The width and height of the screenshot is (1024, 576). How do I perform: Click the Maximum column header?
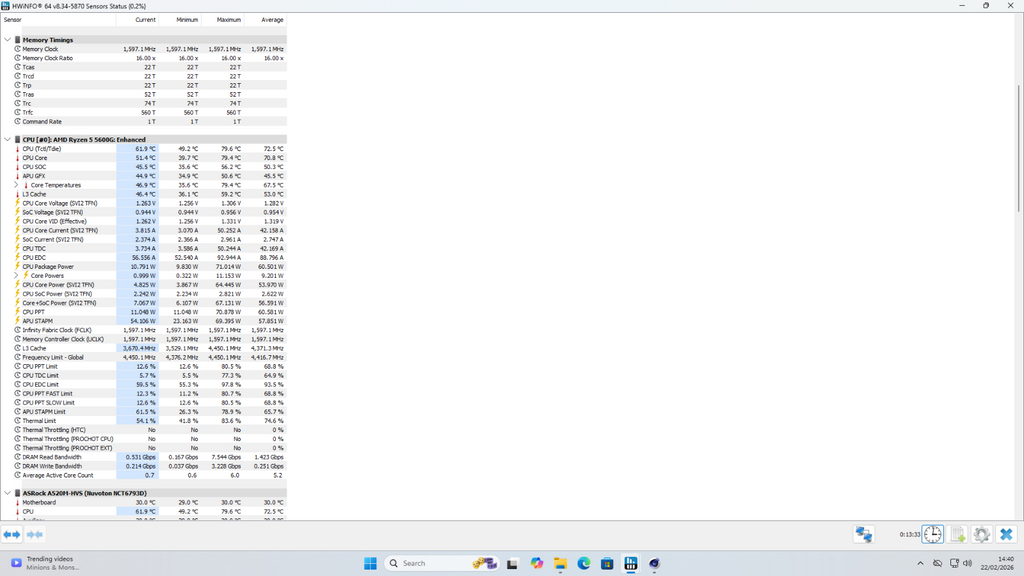(228, 19)
